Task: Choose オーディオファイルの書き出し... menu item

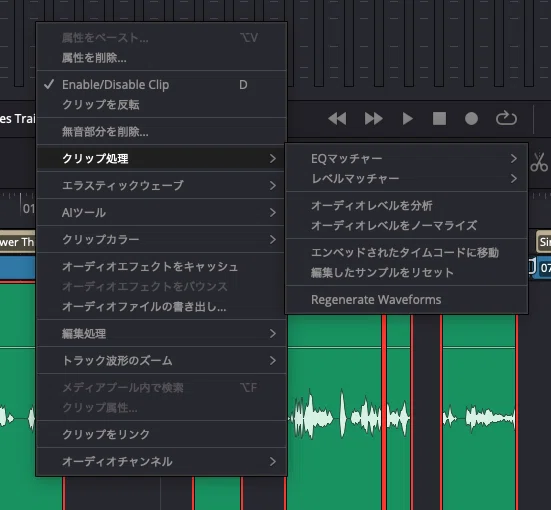Action: click(162, 307)
